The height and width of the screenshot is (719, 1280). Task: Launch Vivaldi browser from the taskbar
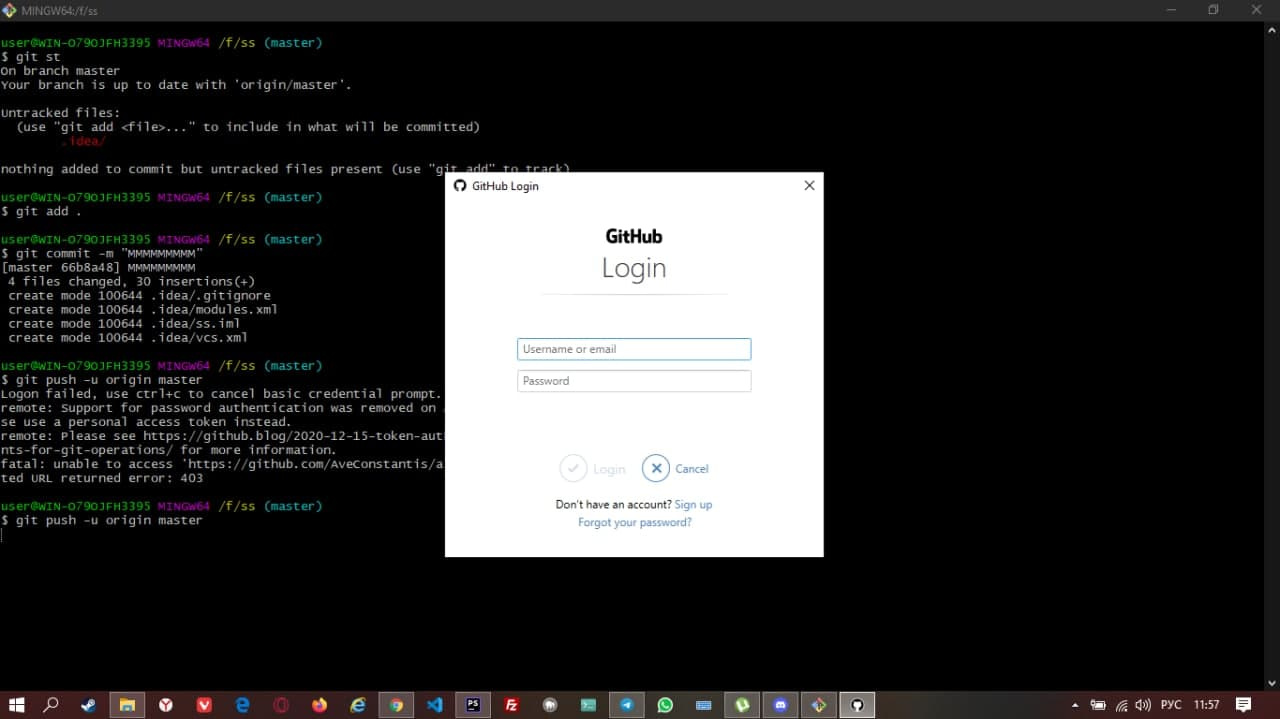204,705
